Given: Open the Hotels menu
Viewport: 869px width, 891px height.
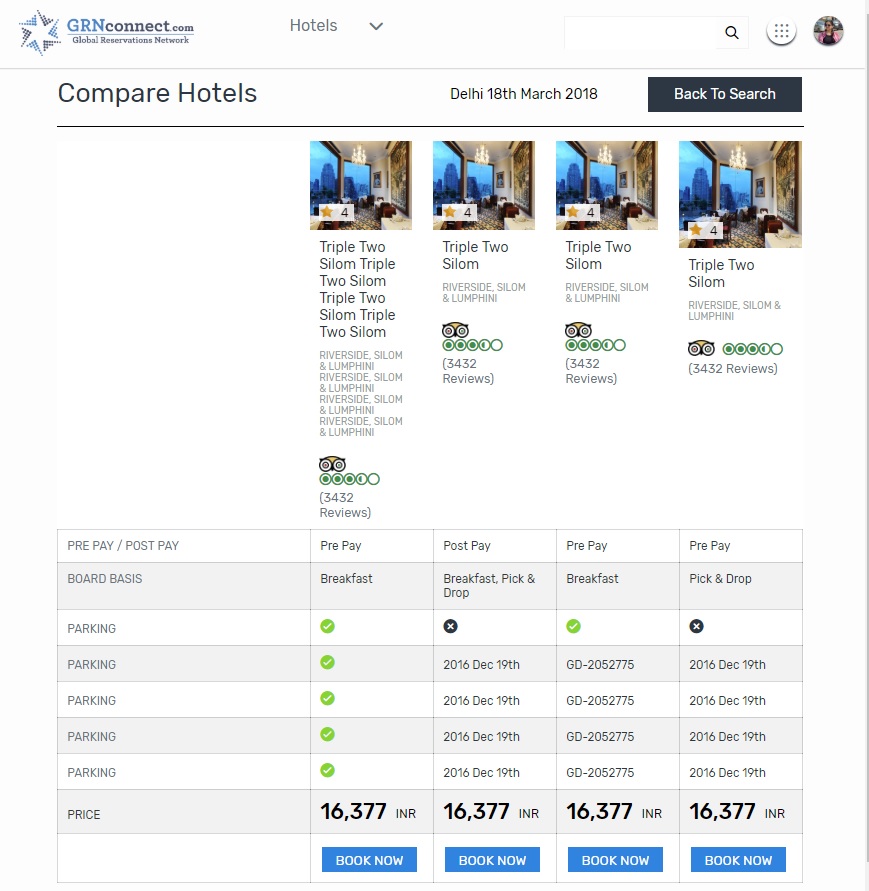Looking at the screenshot, I should click(x=313, y=26).
